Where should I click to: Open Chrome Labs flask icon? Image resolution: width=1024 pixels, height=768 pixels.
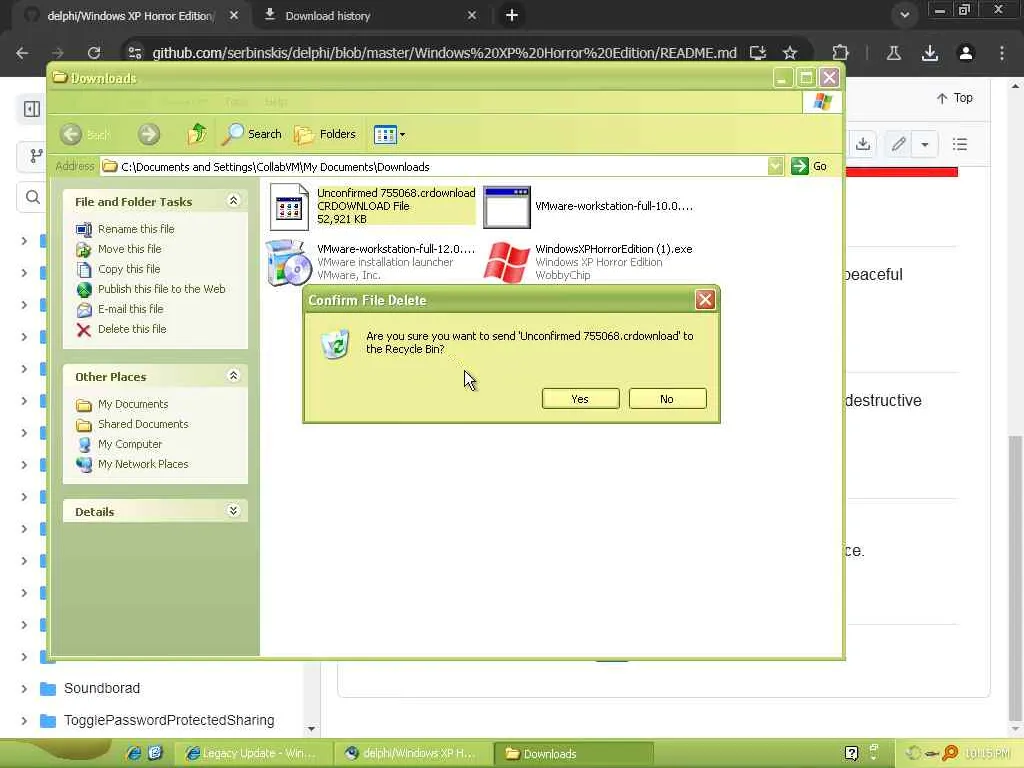point(894,53)
